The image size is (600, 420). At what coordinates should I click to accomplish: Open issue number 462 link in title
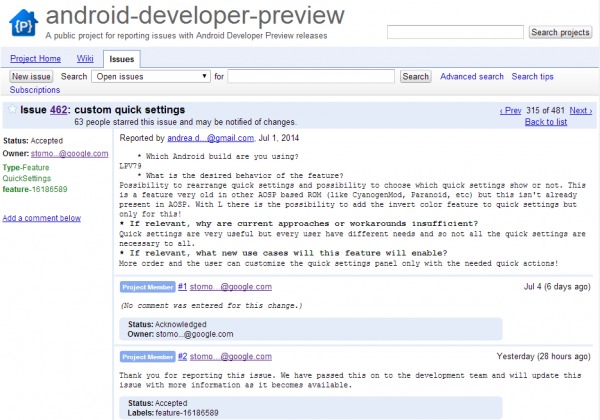tap(59, 110)
